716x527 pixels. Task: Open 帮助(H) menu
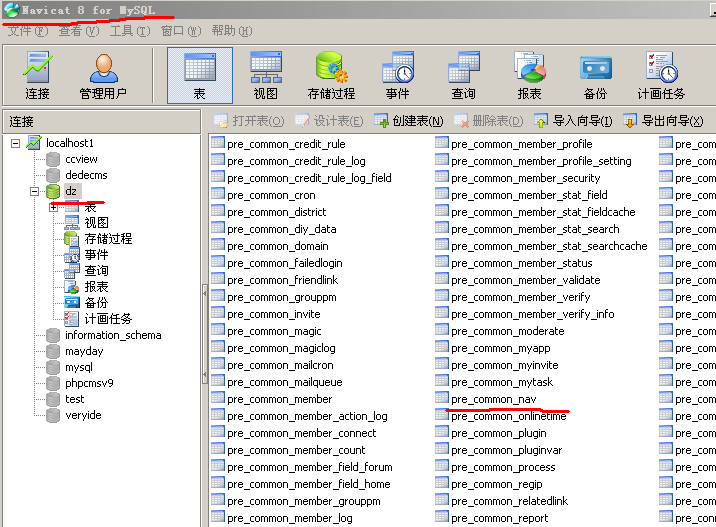(232, 31)
